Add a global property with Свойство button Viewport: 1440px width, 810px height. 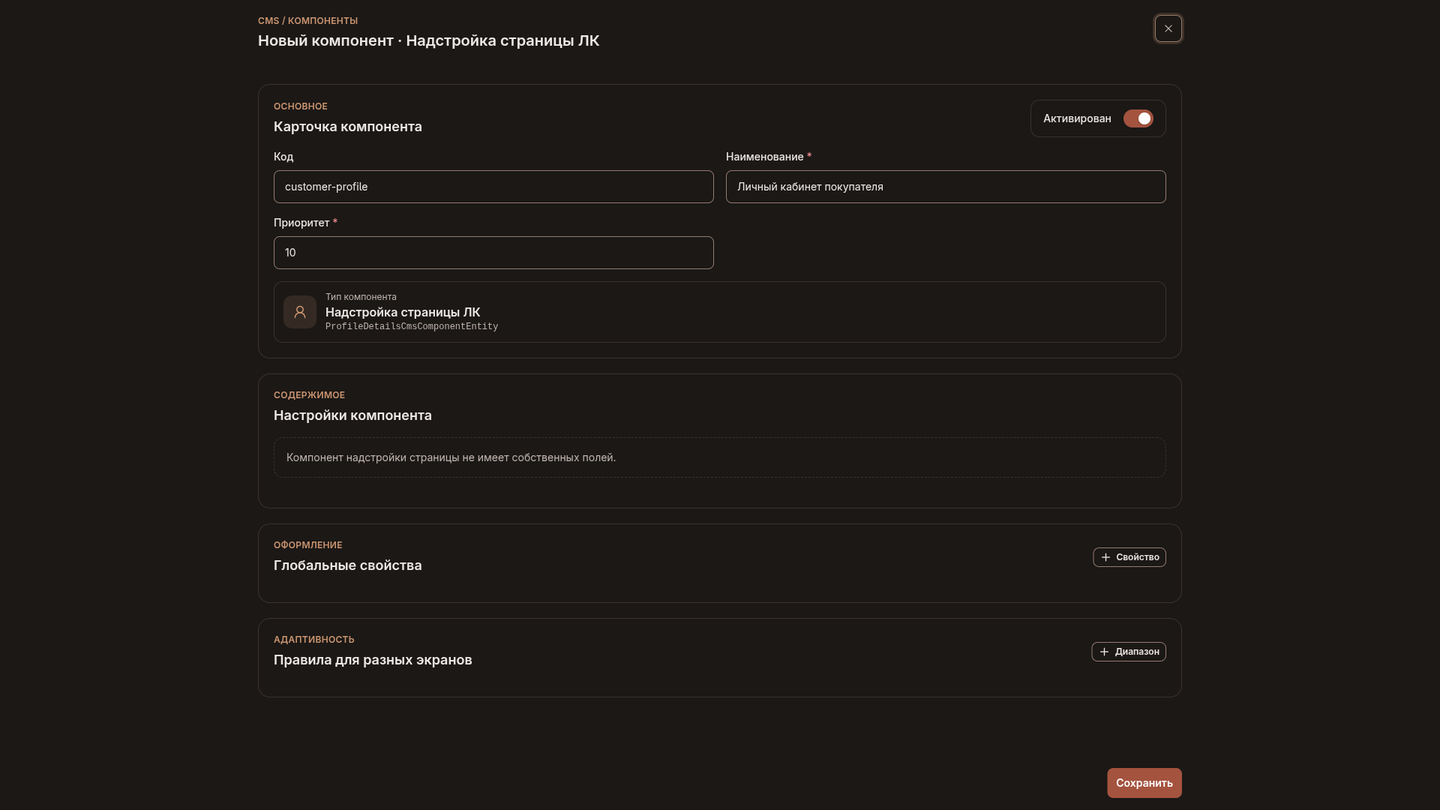tap(1129, 557)
